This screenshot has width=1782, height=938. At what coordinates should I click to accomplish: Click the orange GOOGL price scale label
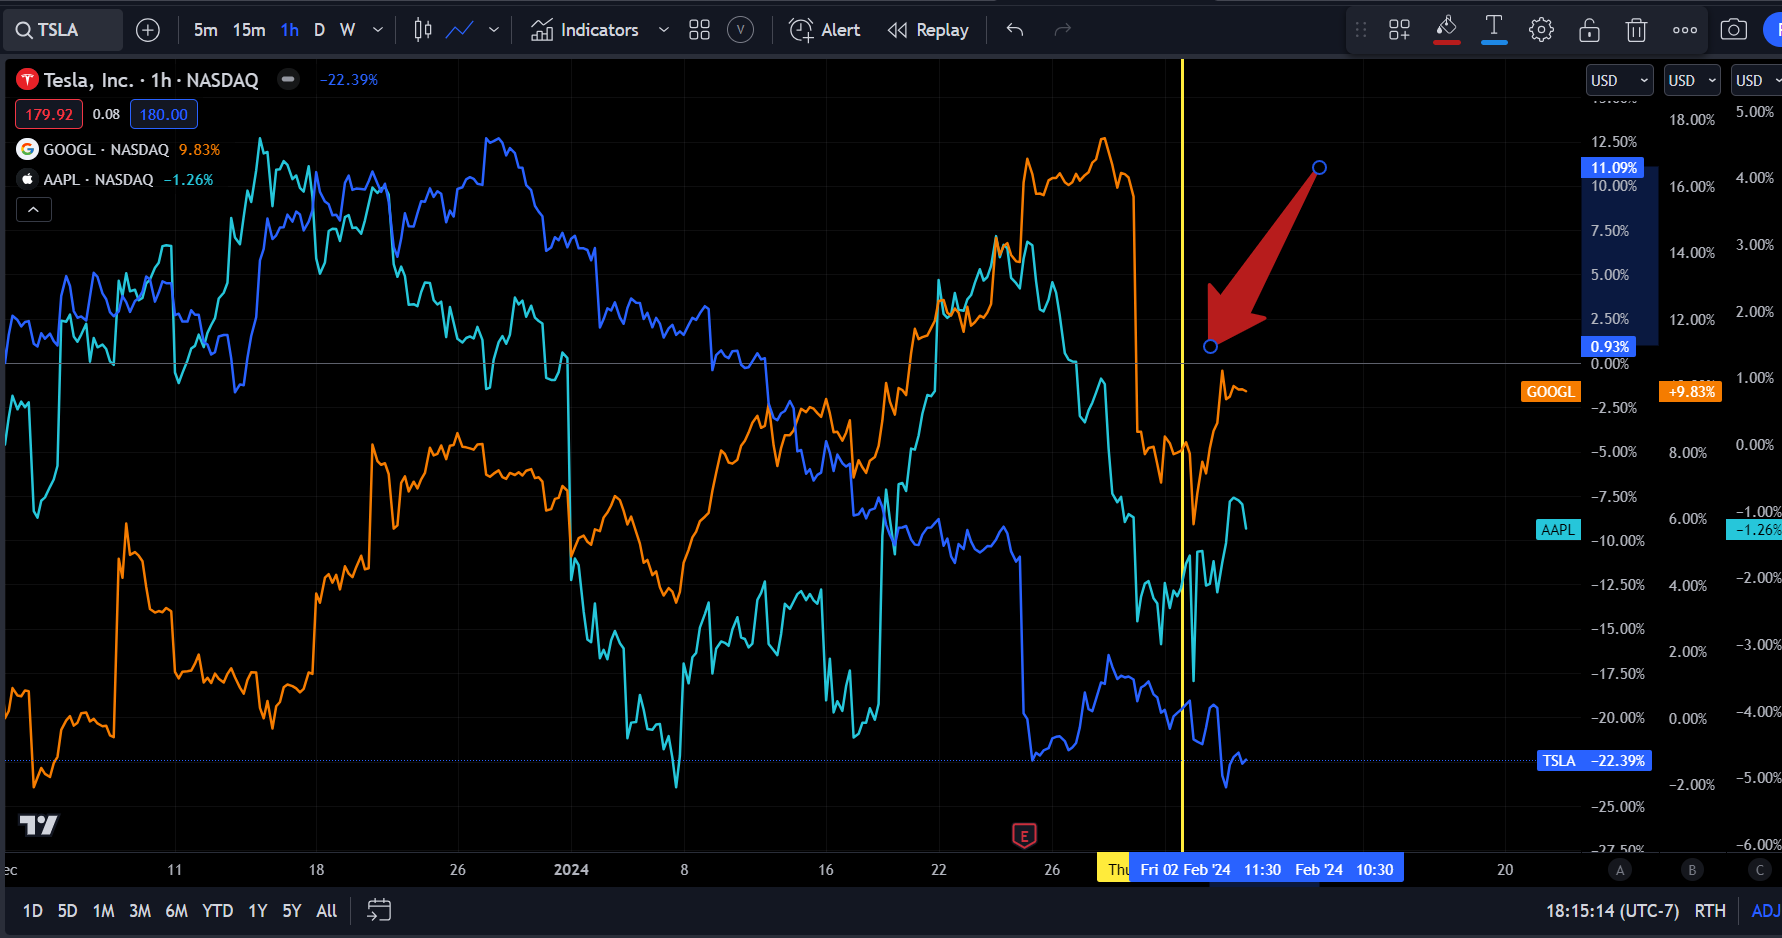(1550, 391)
